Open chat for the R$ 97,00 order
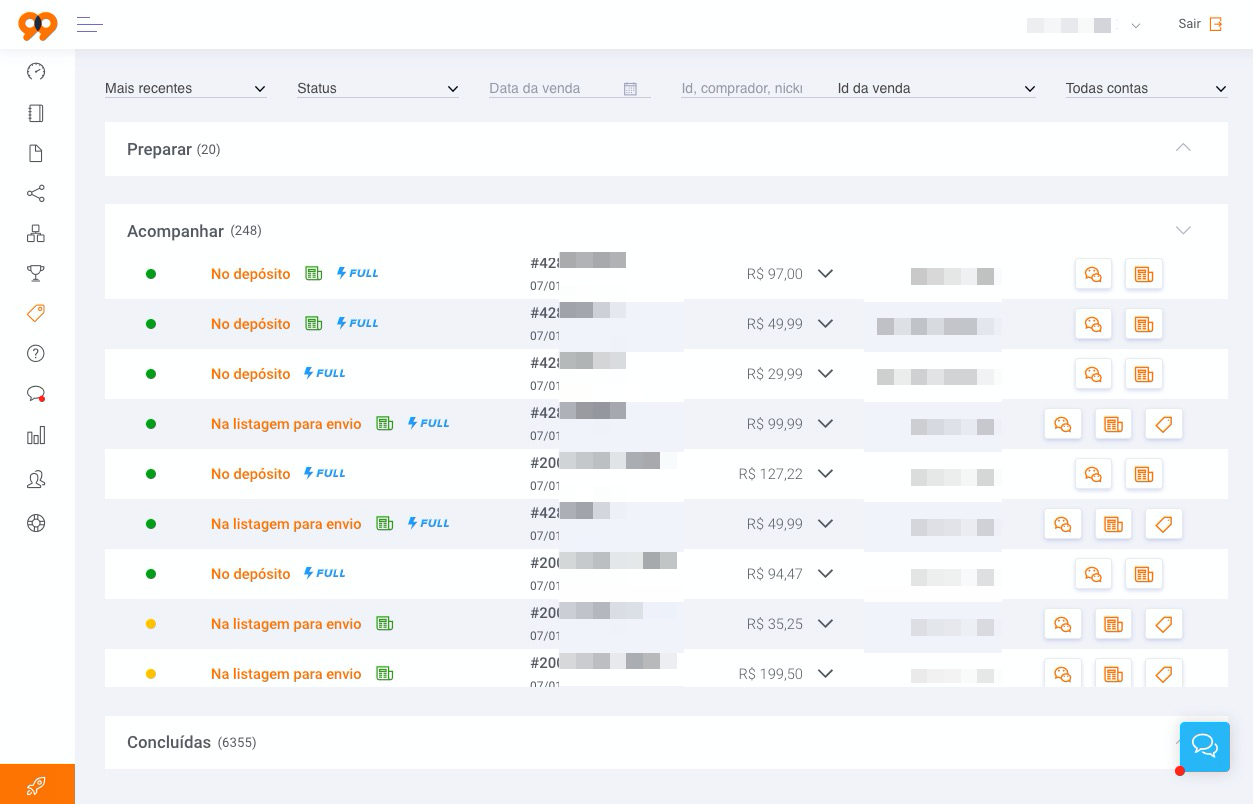This screenshot has width=1253, height=804. 1093,274
